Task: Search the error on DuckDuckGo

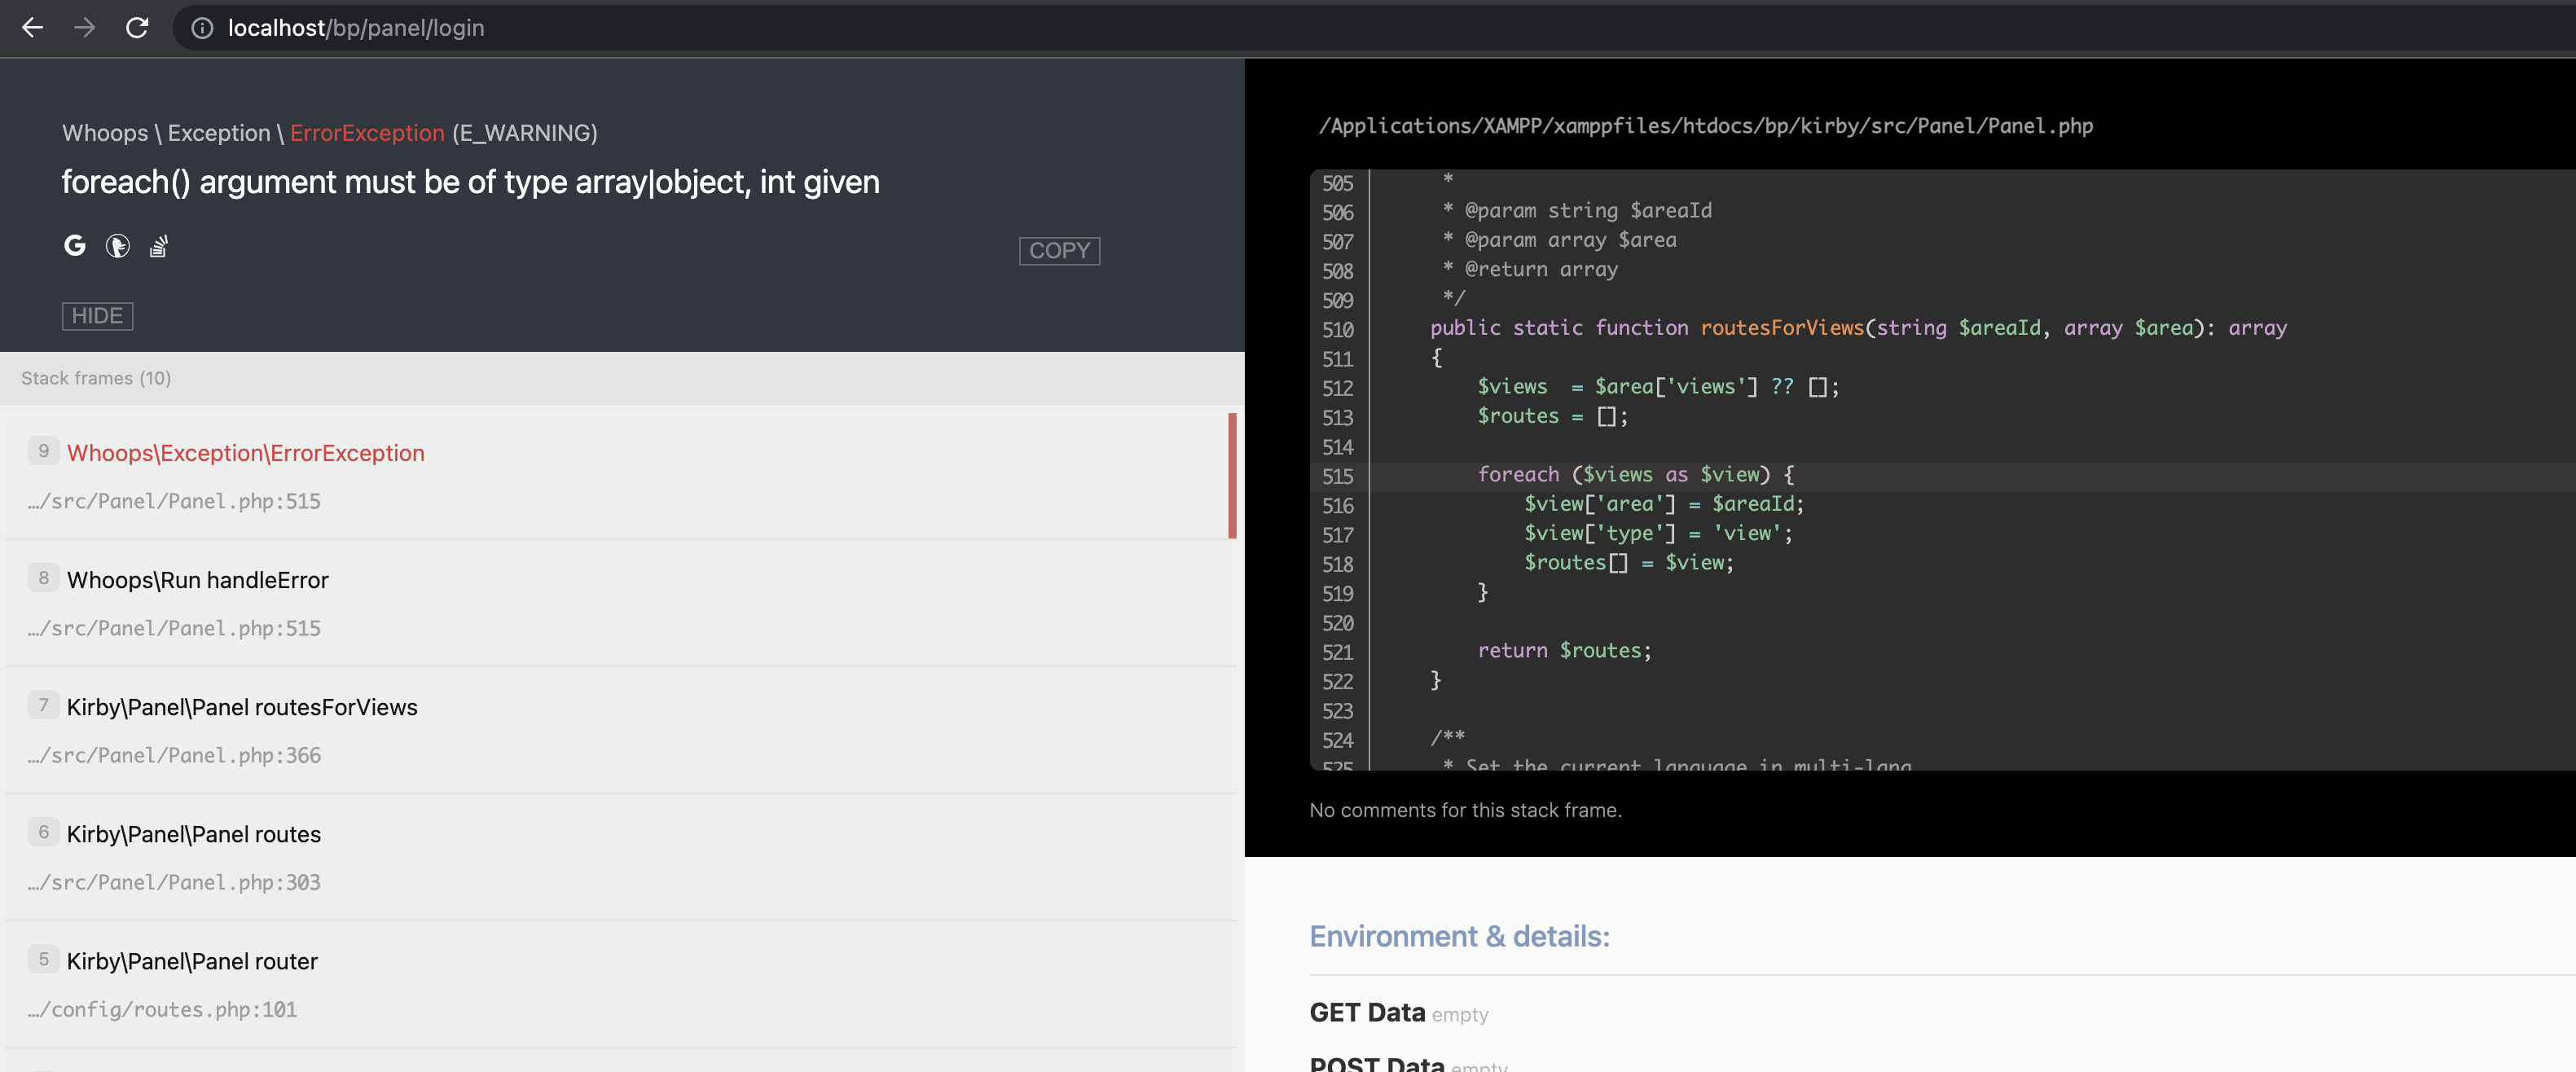Action: coord(117,246)
